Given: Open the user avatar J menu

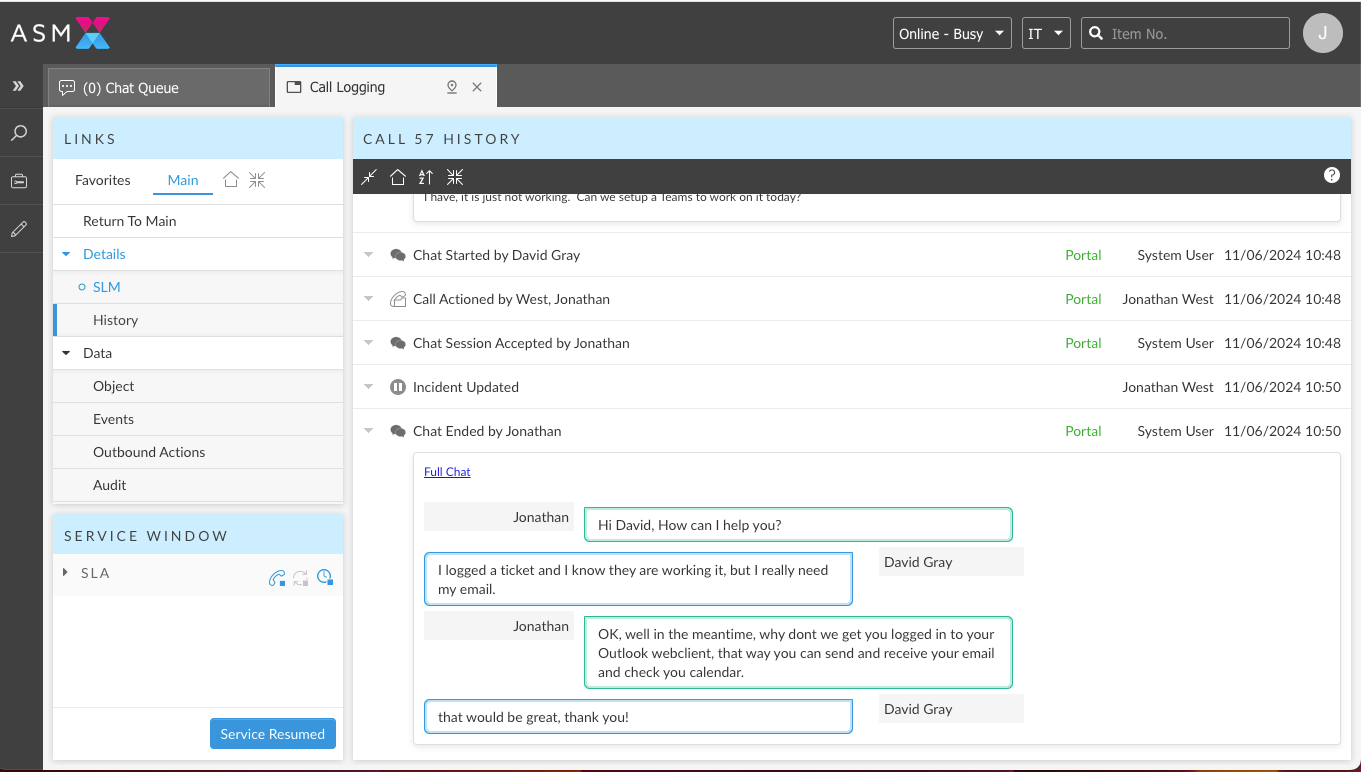Looking at the screenshot, I should [1323, 33].
